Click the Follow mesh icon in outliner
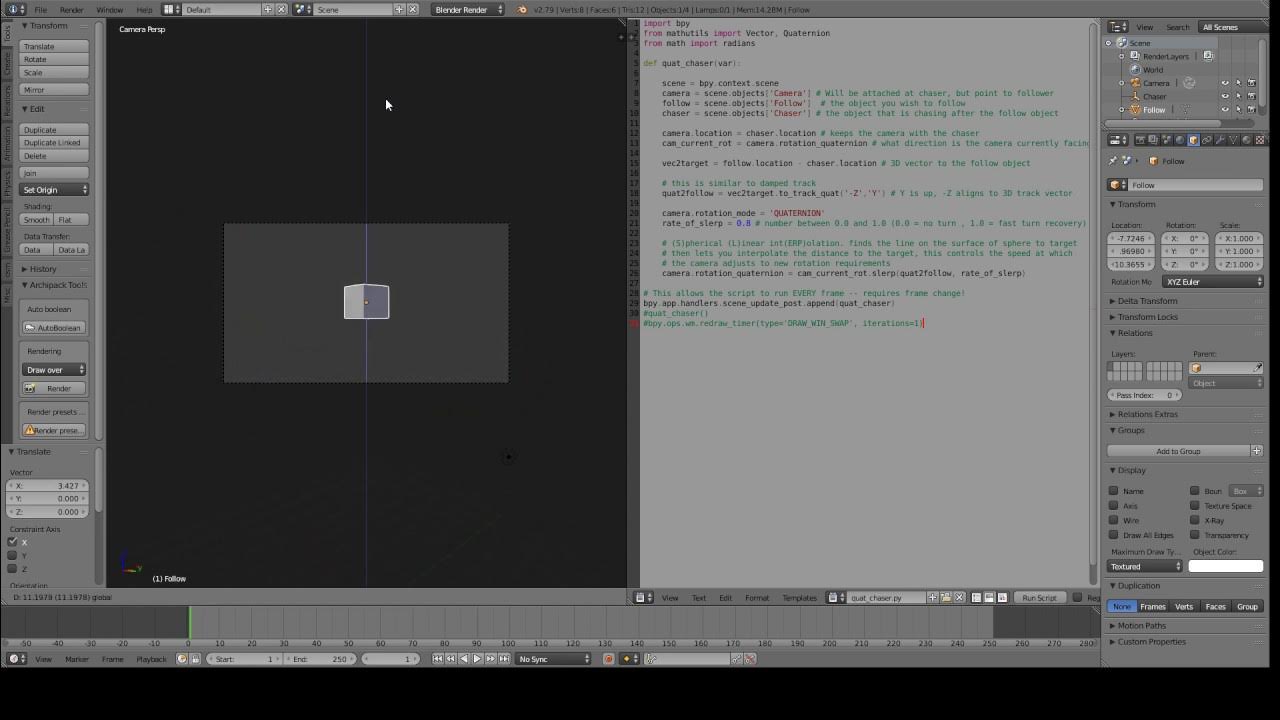This screenshot has height=720, width=1280. tap(1134, 110)
